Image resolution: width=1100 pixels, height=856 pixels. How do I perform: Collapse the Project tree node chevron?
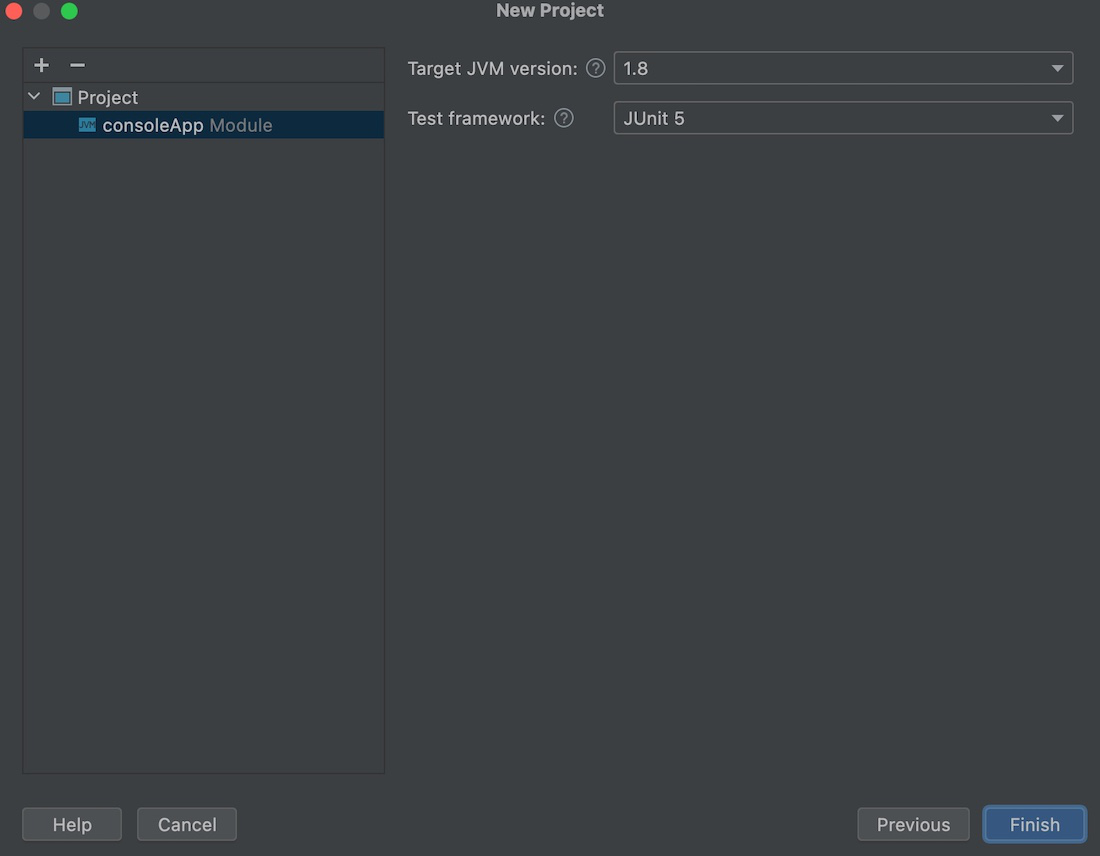(34, 96)
